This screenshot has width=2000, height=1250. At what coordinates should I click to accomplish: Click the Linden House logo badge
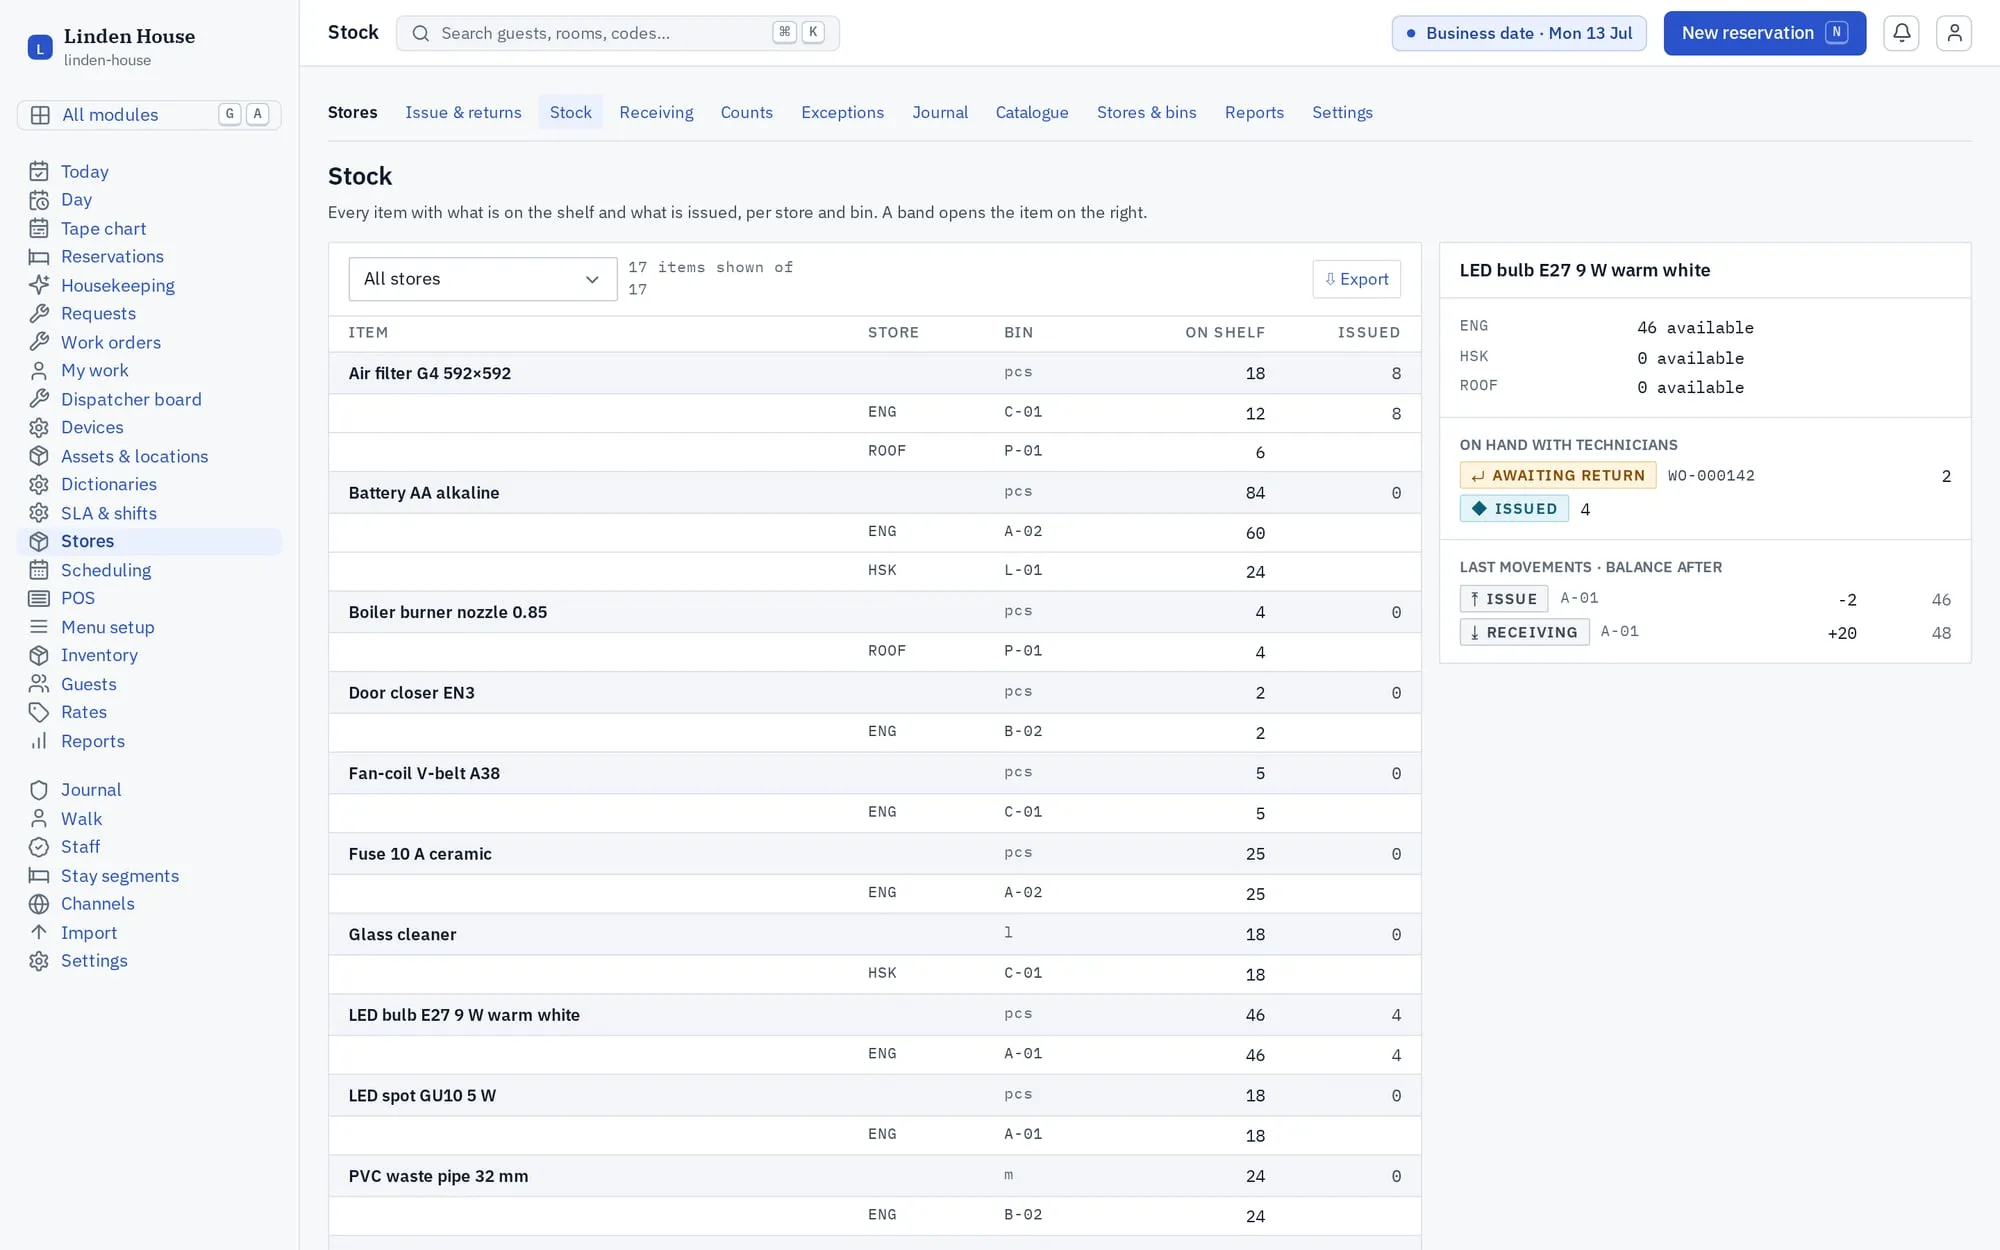[x=40, y=47]
